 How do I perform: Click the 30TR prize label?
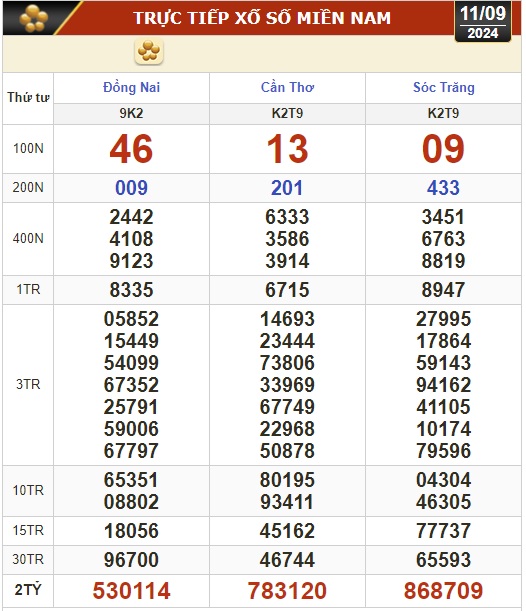pos(28,559)
